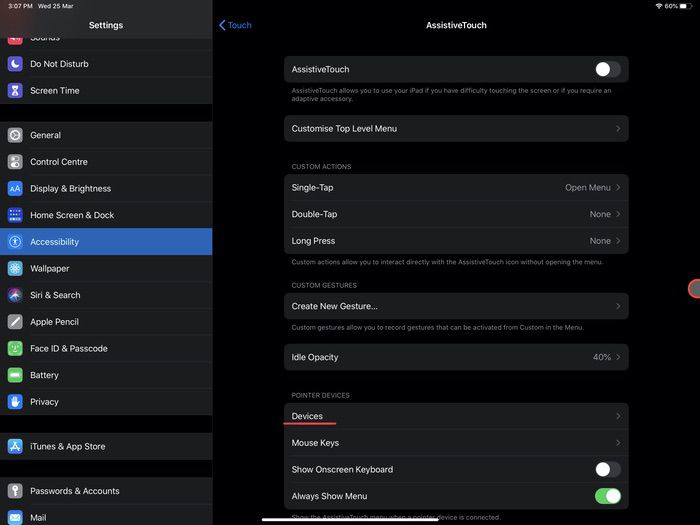The height and width of the screenshot is (525, 700).
Task: Open Create New Gesture chevron
Action: click(x=618, y=306)
